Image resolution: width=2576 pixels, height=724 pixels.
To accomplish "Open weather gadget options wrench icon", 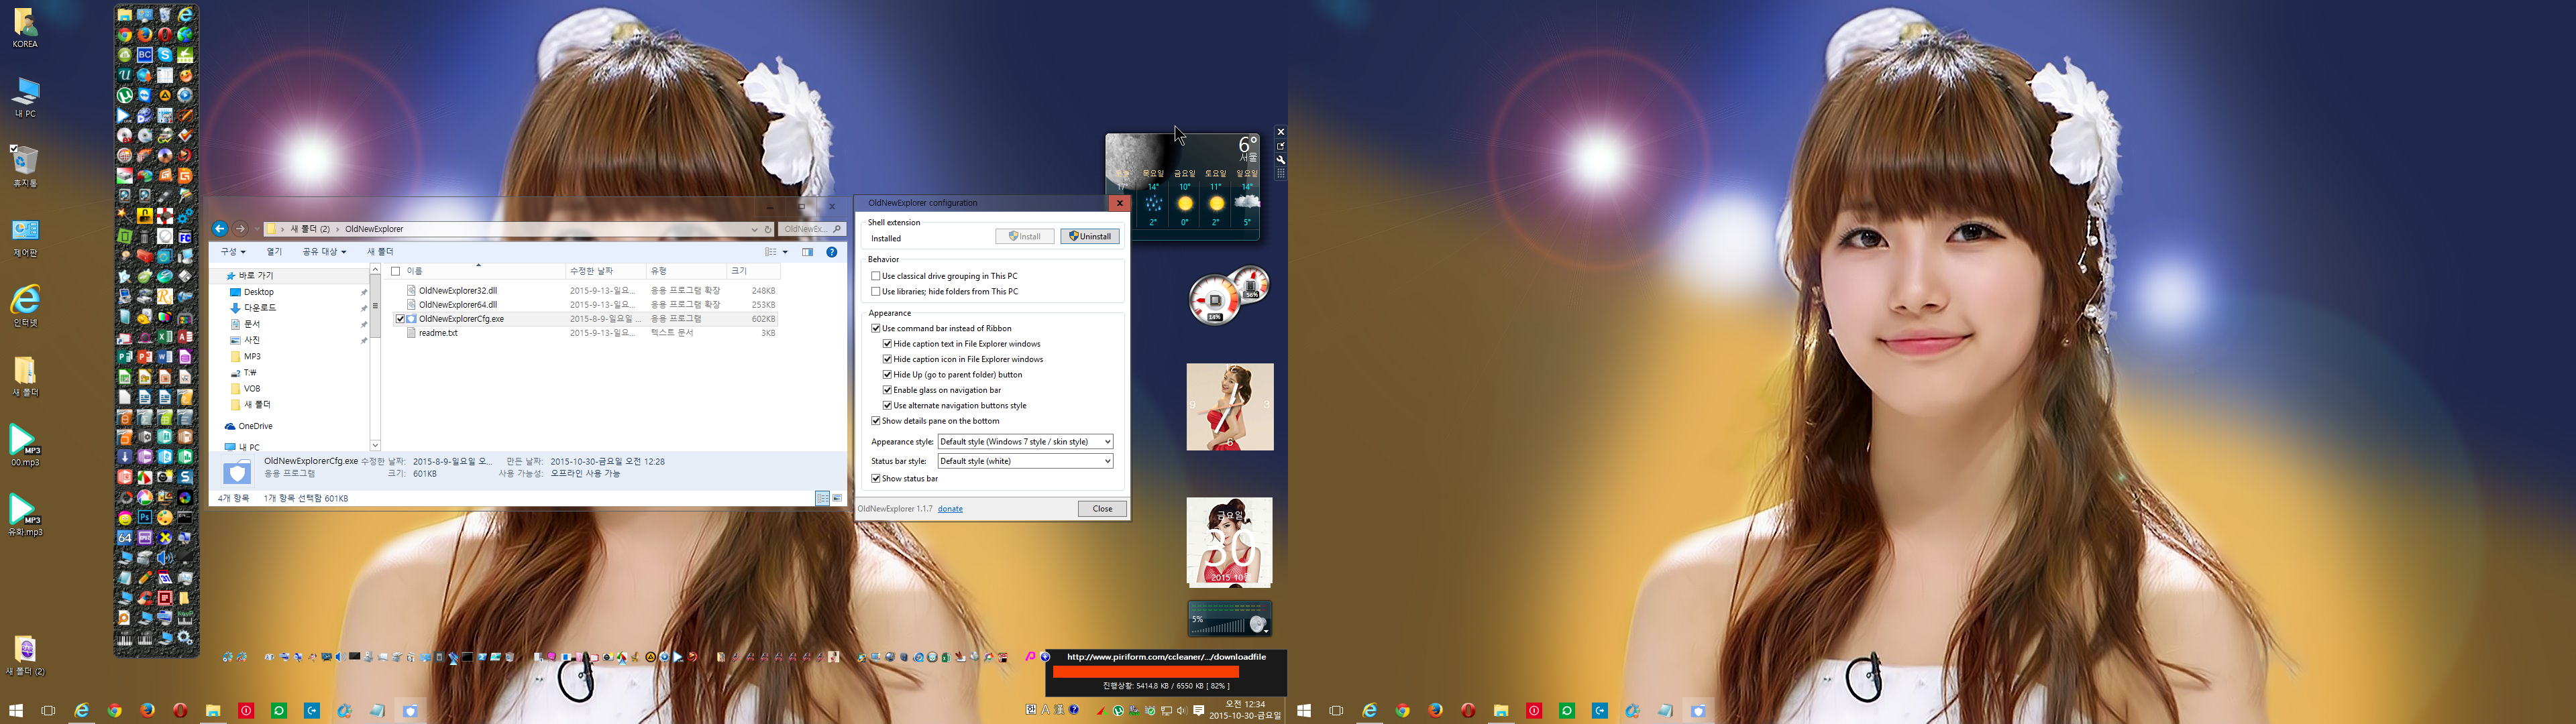I will coord(1280,160).
